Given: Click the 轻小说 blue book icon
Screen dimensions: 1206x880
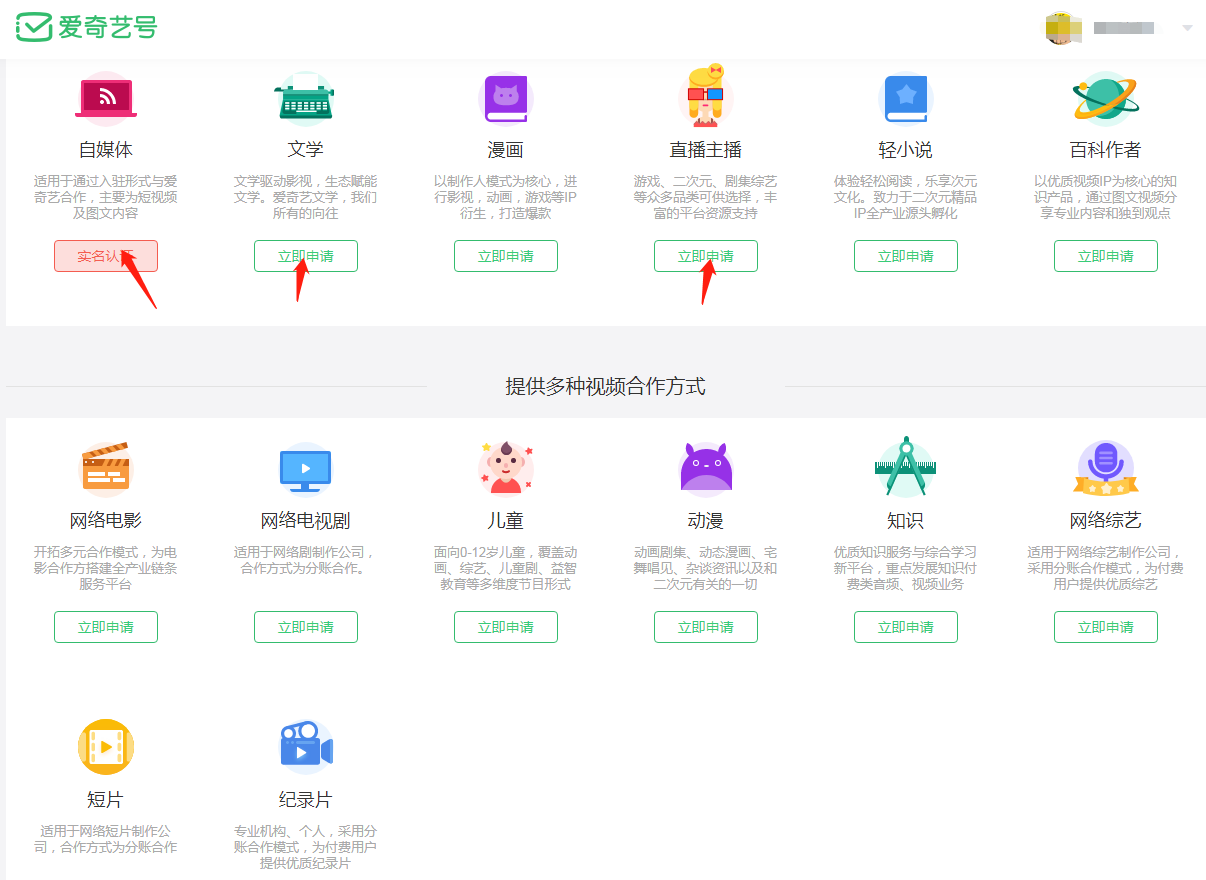Looking at the screenshot, I should (905, 97).
